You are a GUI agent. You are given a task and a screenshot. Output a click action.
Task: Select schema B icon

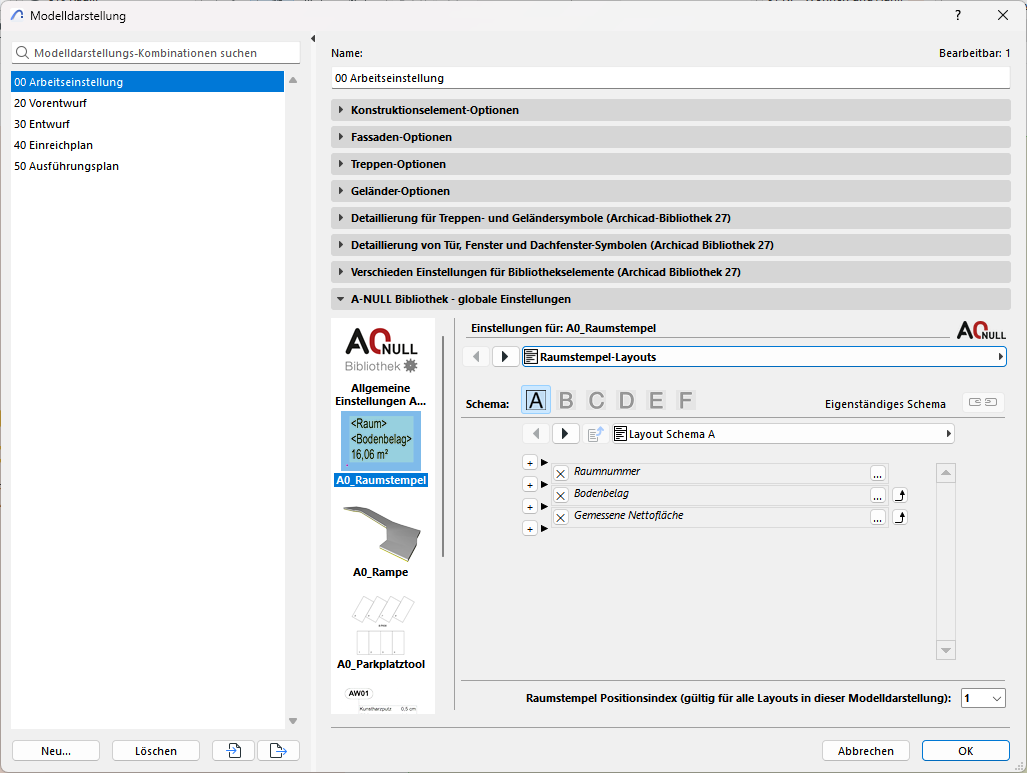[x=566, y=400]
